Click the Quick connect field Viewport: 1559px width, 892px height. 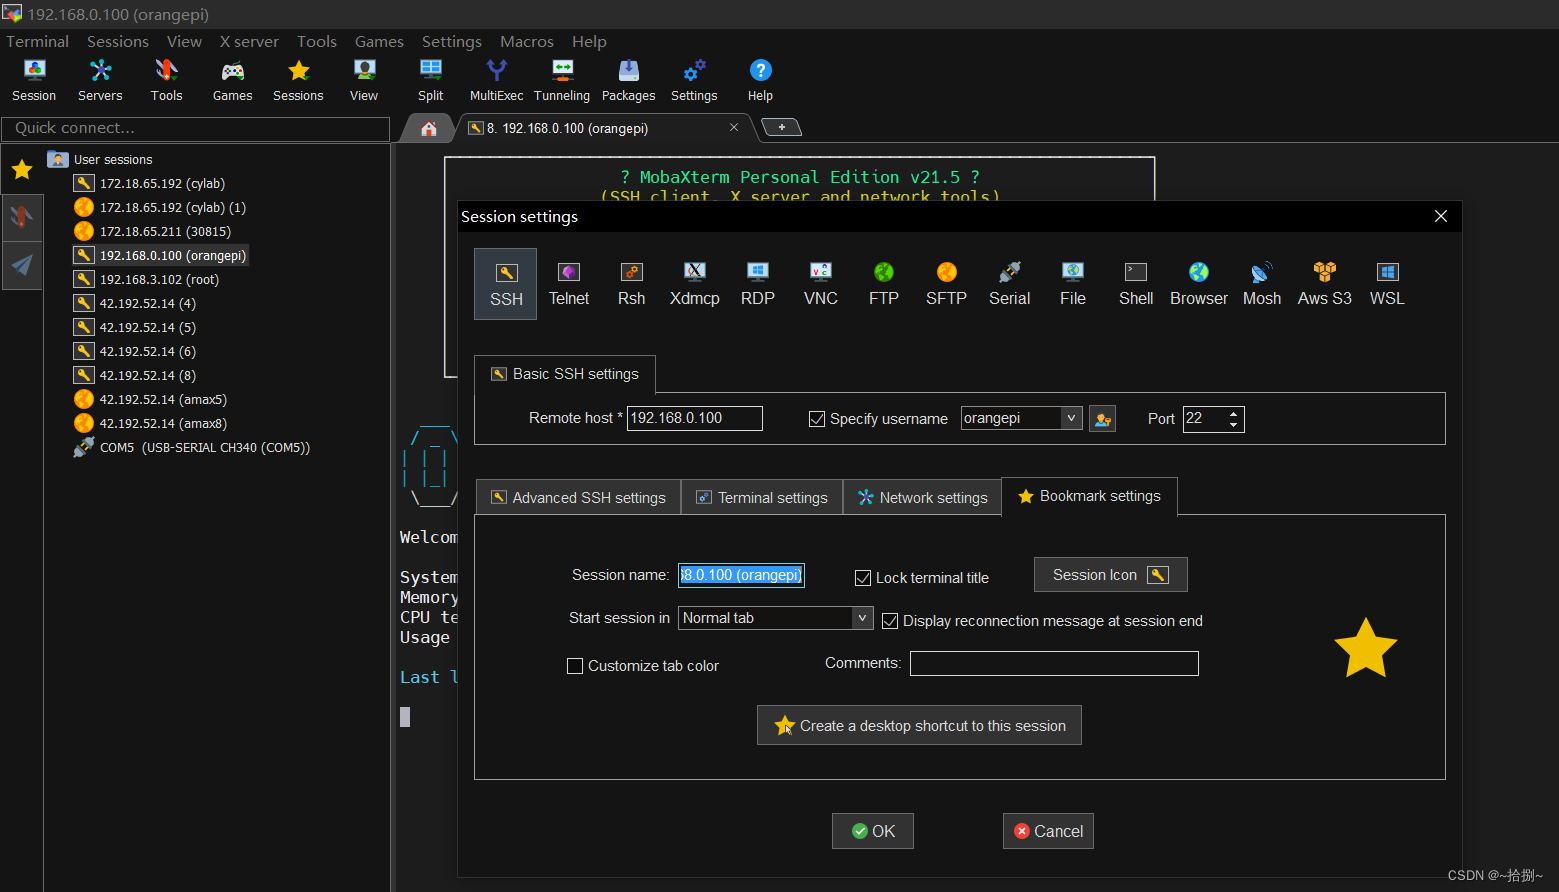click(x=196, y=128)
